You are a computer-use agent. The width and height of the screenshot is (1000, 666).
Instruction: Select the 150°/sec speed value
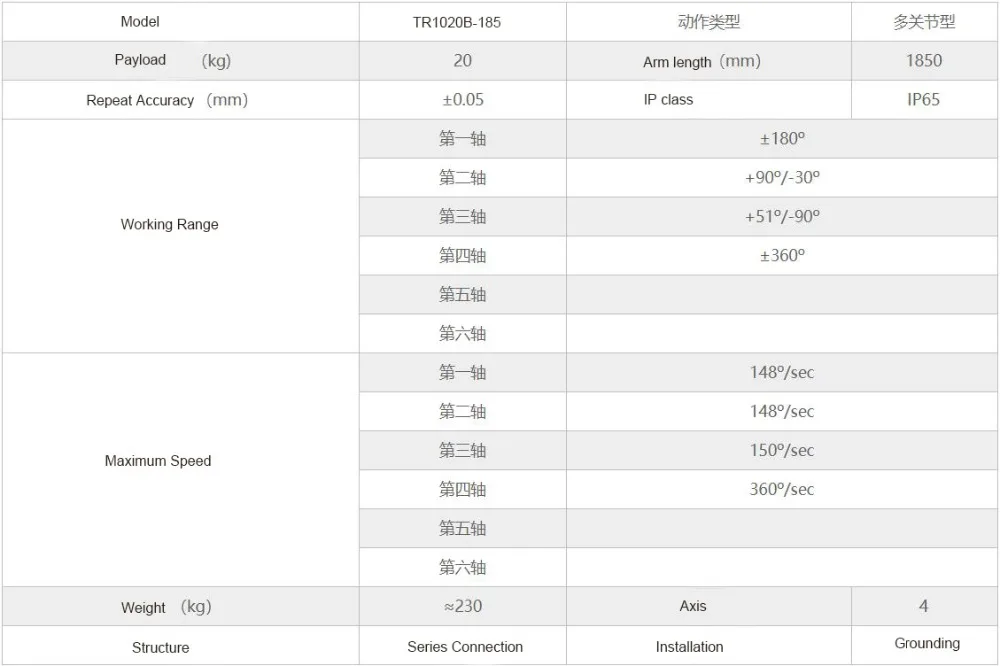click(782, 450)
